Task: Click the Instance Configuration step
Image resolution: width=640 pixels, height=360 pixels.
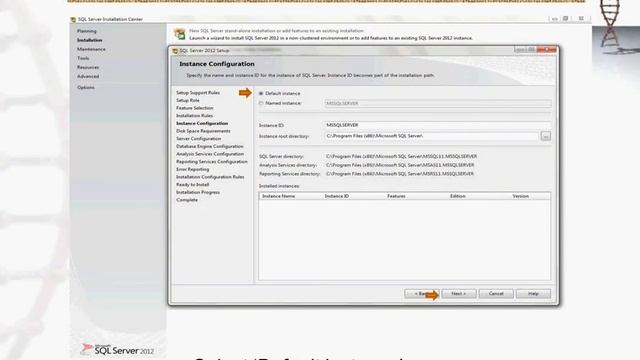Action: 202,123
